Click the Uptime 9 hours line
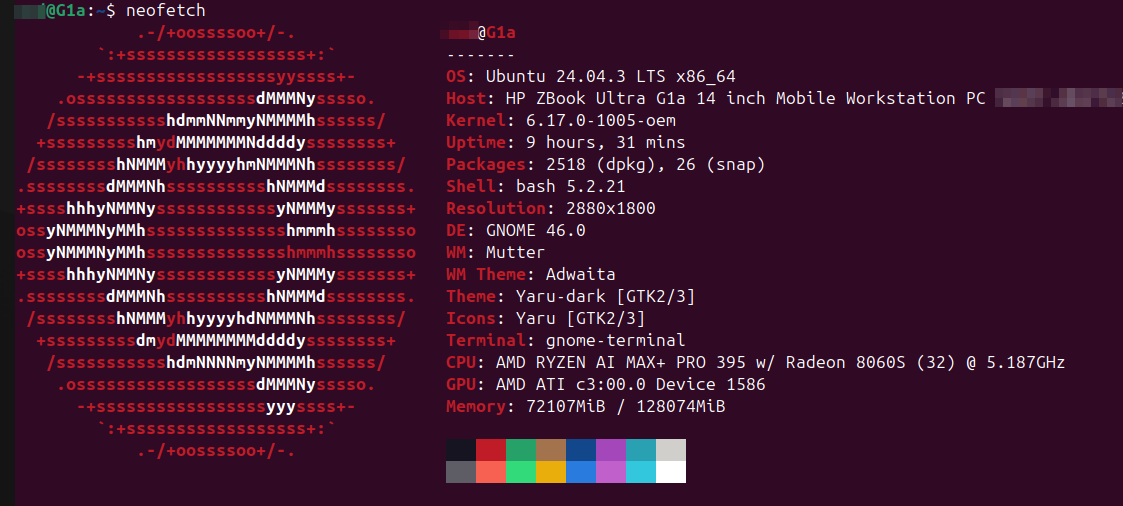This screenshot has width=1123, height=506. 566,143
